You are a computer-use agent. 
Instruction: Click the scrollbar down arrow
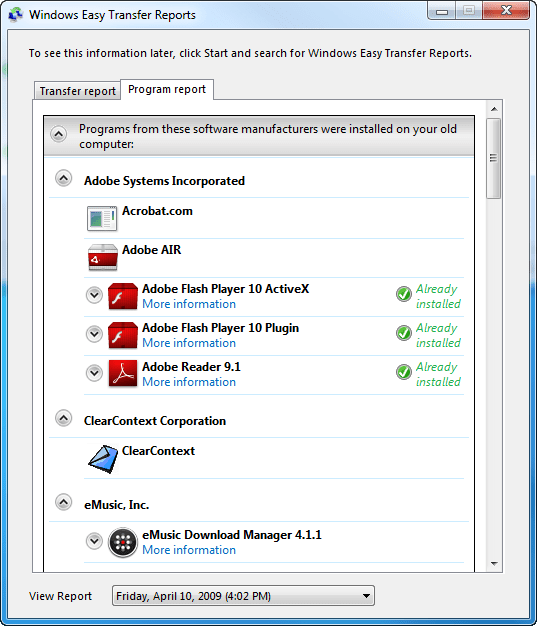[x=494, y=564]
